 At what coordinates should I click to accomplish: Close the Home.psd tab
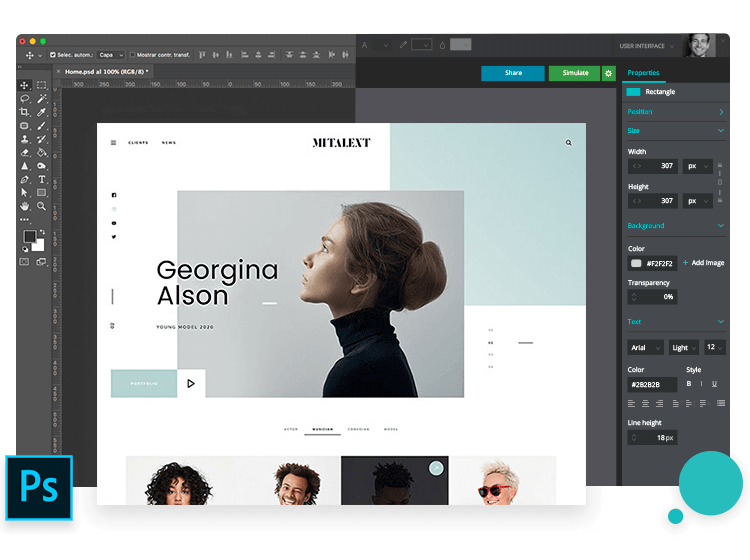pyautogui.click(x=58, y=72)
